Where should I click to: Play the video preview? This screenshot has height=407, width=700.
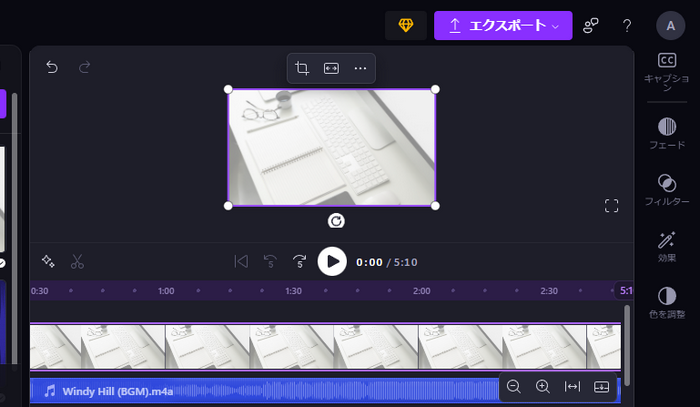332,262
